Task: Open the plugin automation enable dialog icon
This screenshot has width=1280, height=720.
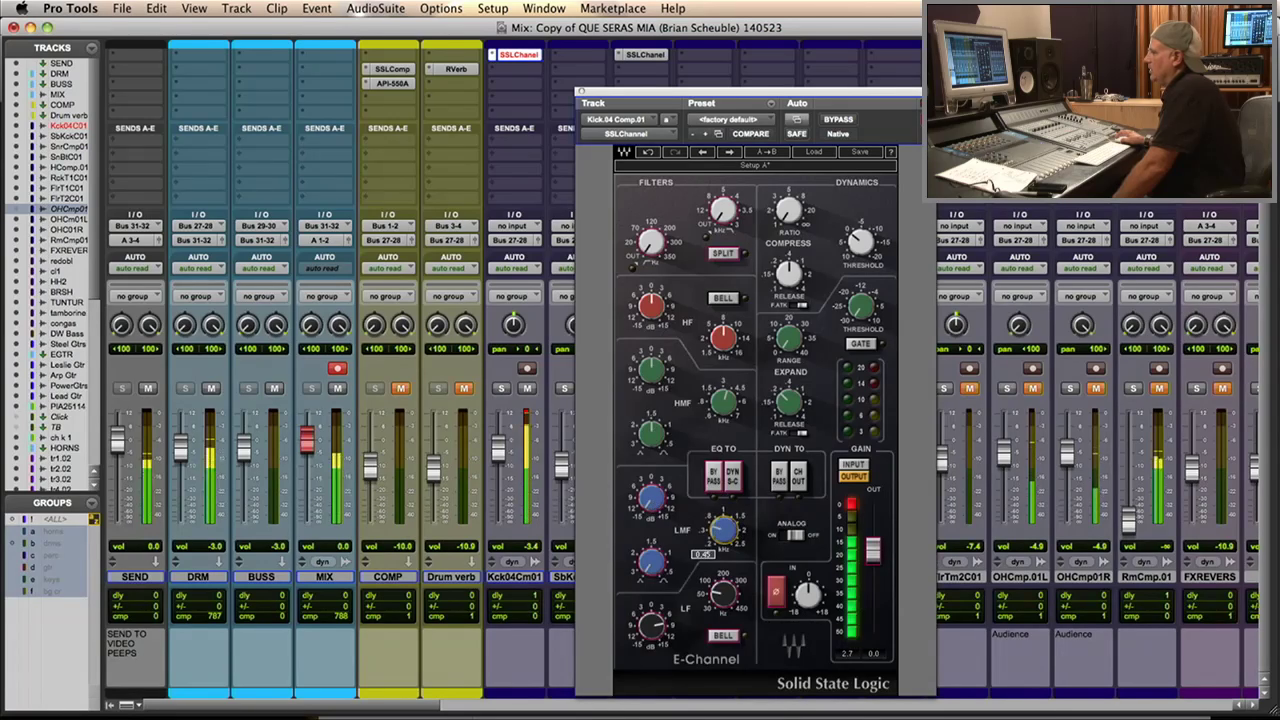Action: click(797, 119)
